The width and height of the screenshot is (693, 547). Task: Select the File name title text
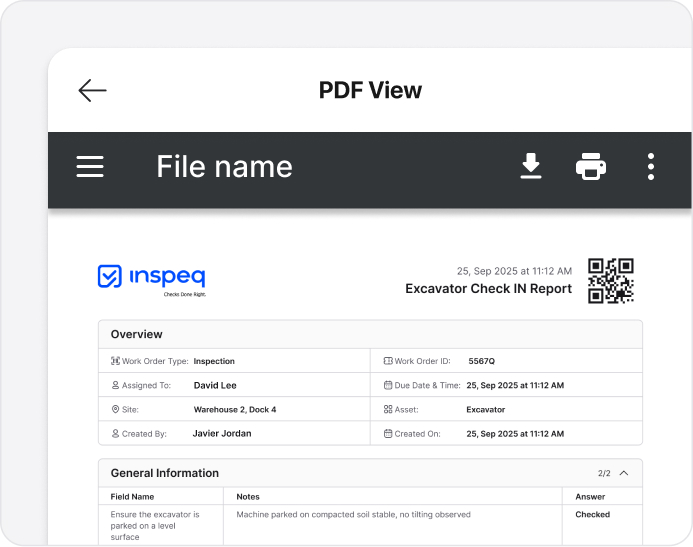click(x=225, y=167)
